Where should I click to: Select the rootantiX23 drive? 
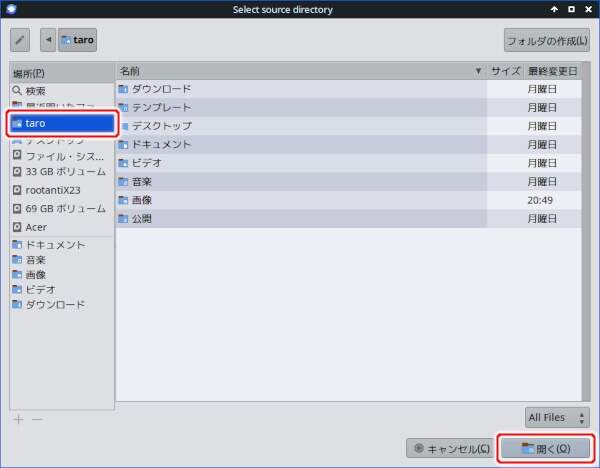[x=62, y=190]
